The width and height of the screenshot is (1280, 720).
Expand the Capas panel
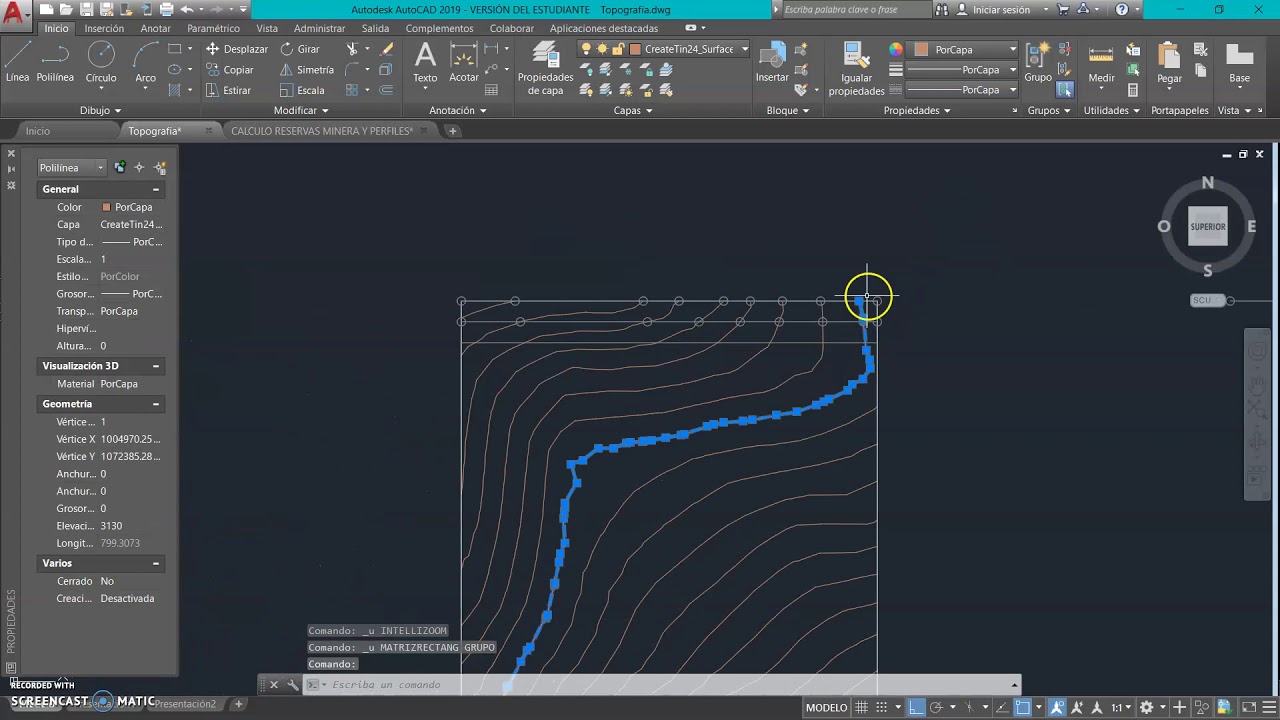(x=633, y=111)
